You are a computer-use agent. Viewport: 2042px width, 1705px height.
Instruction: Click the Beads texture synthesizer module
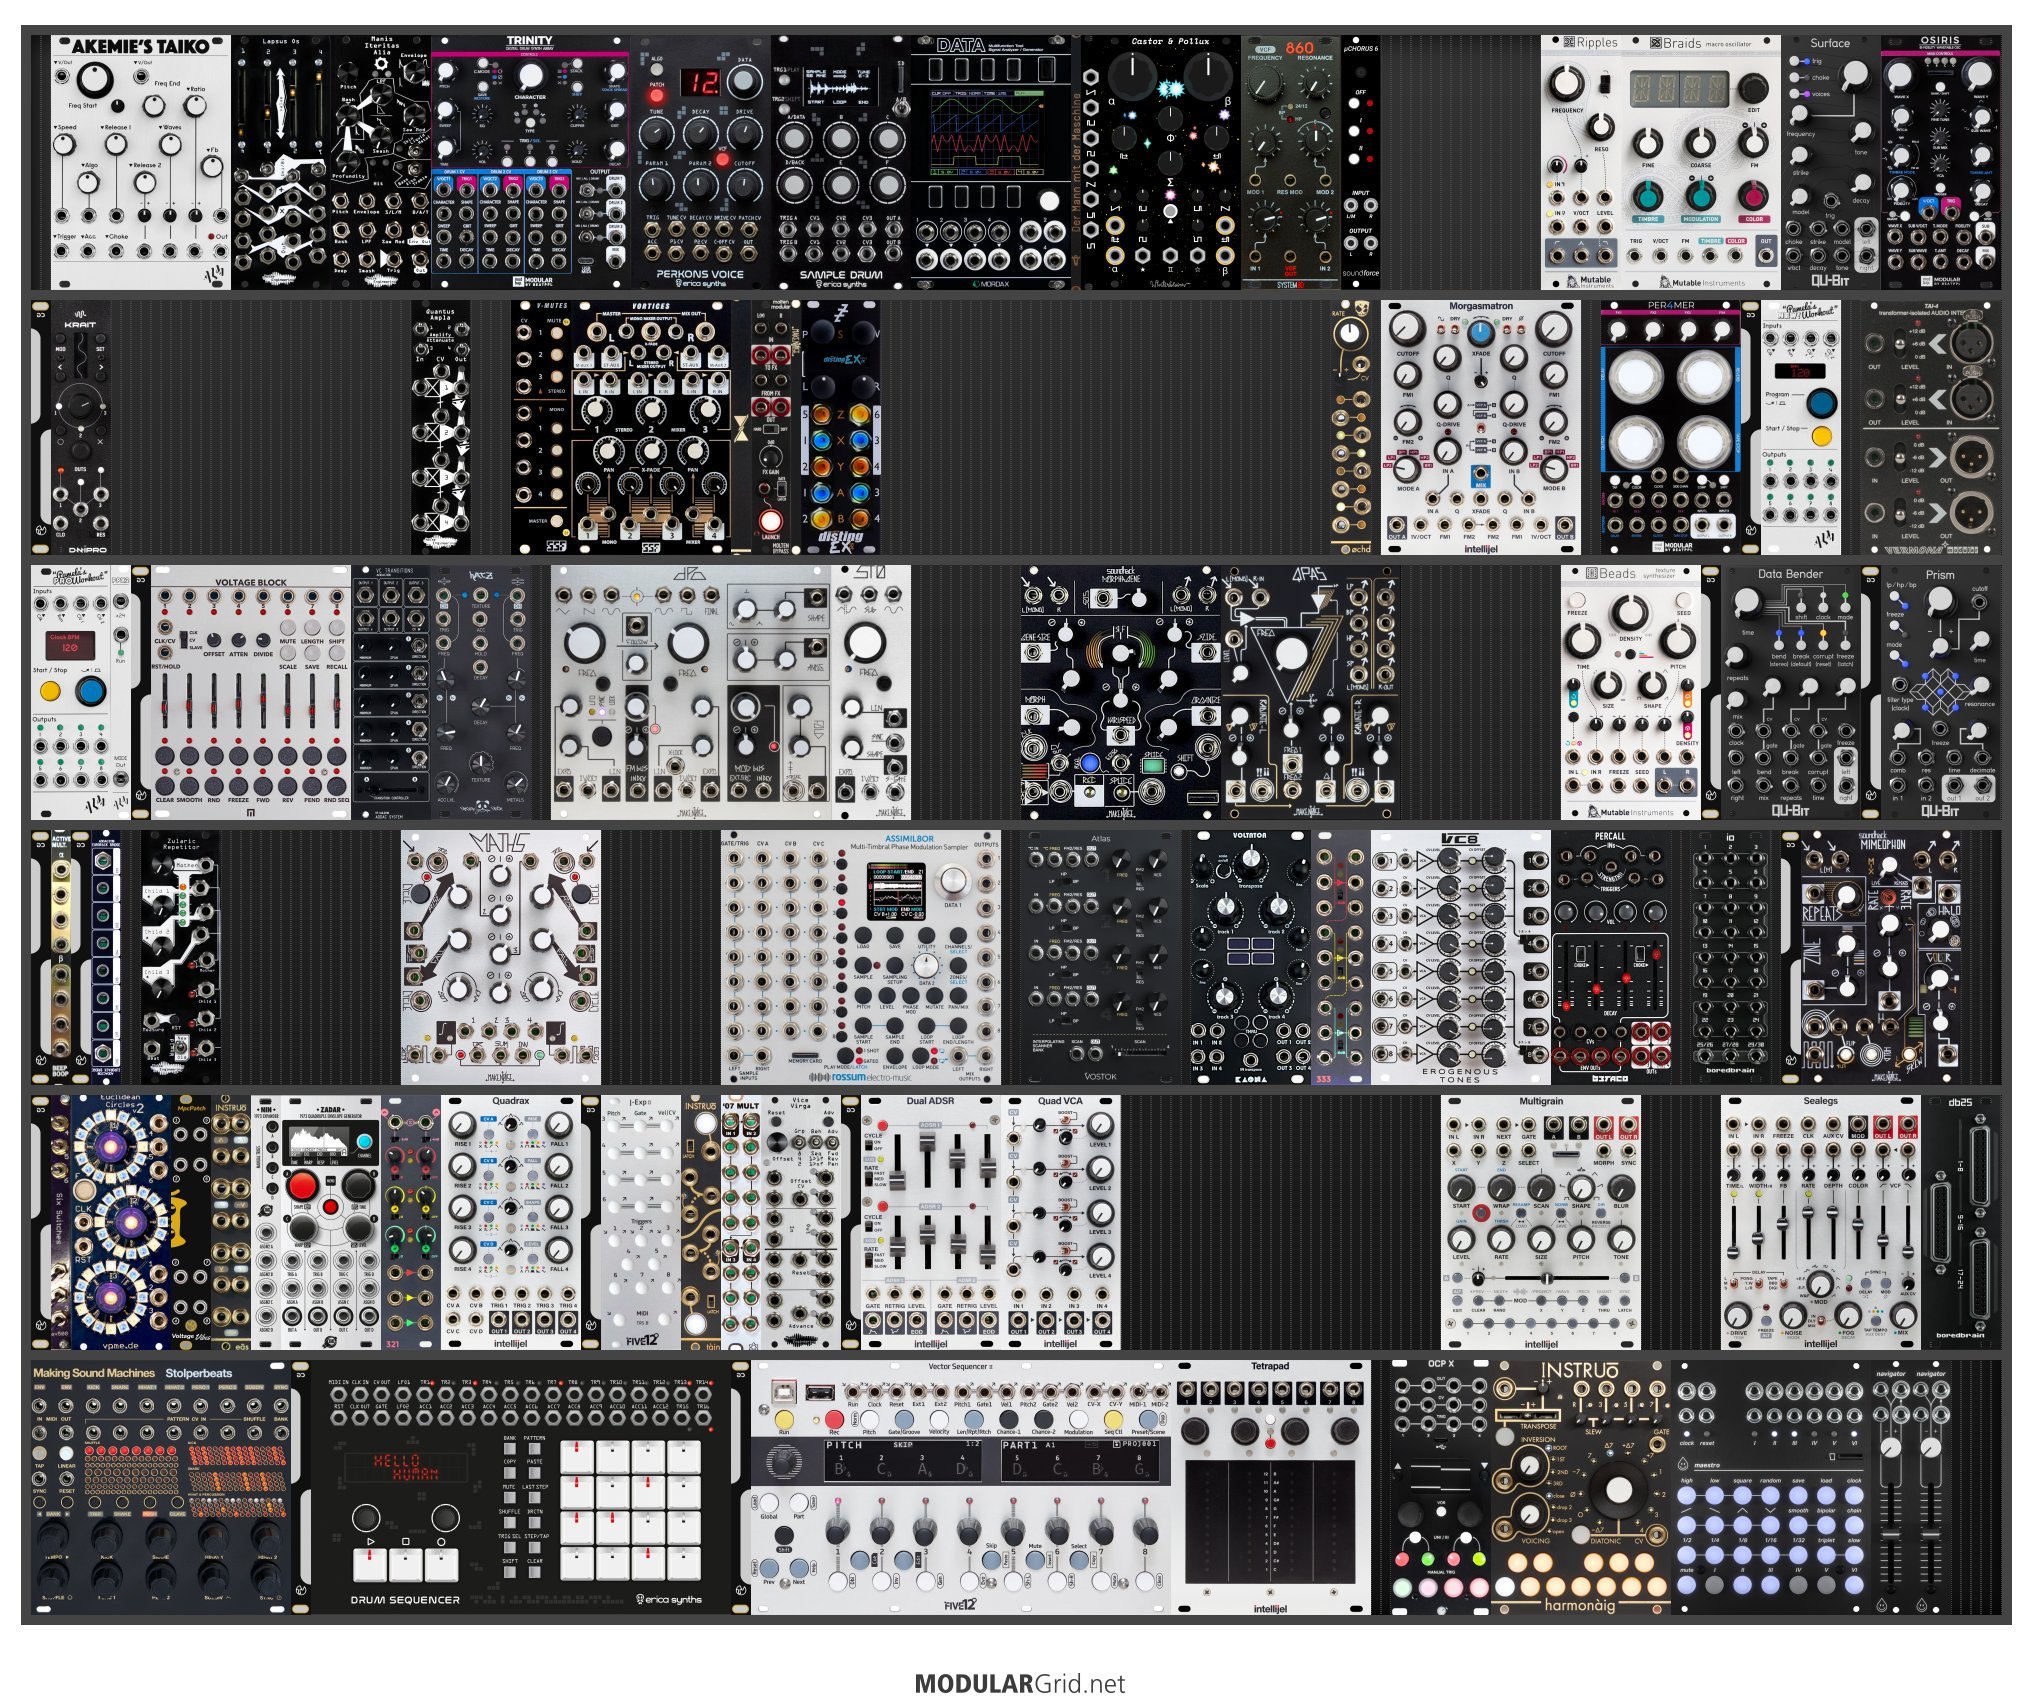tap(1631, 693)
